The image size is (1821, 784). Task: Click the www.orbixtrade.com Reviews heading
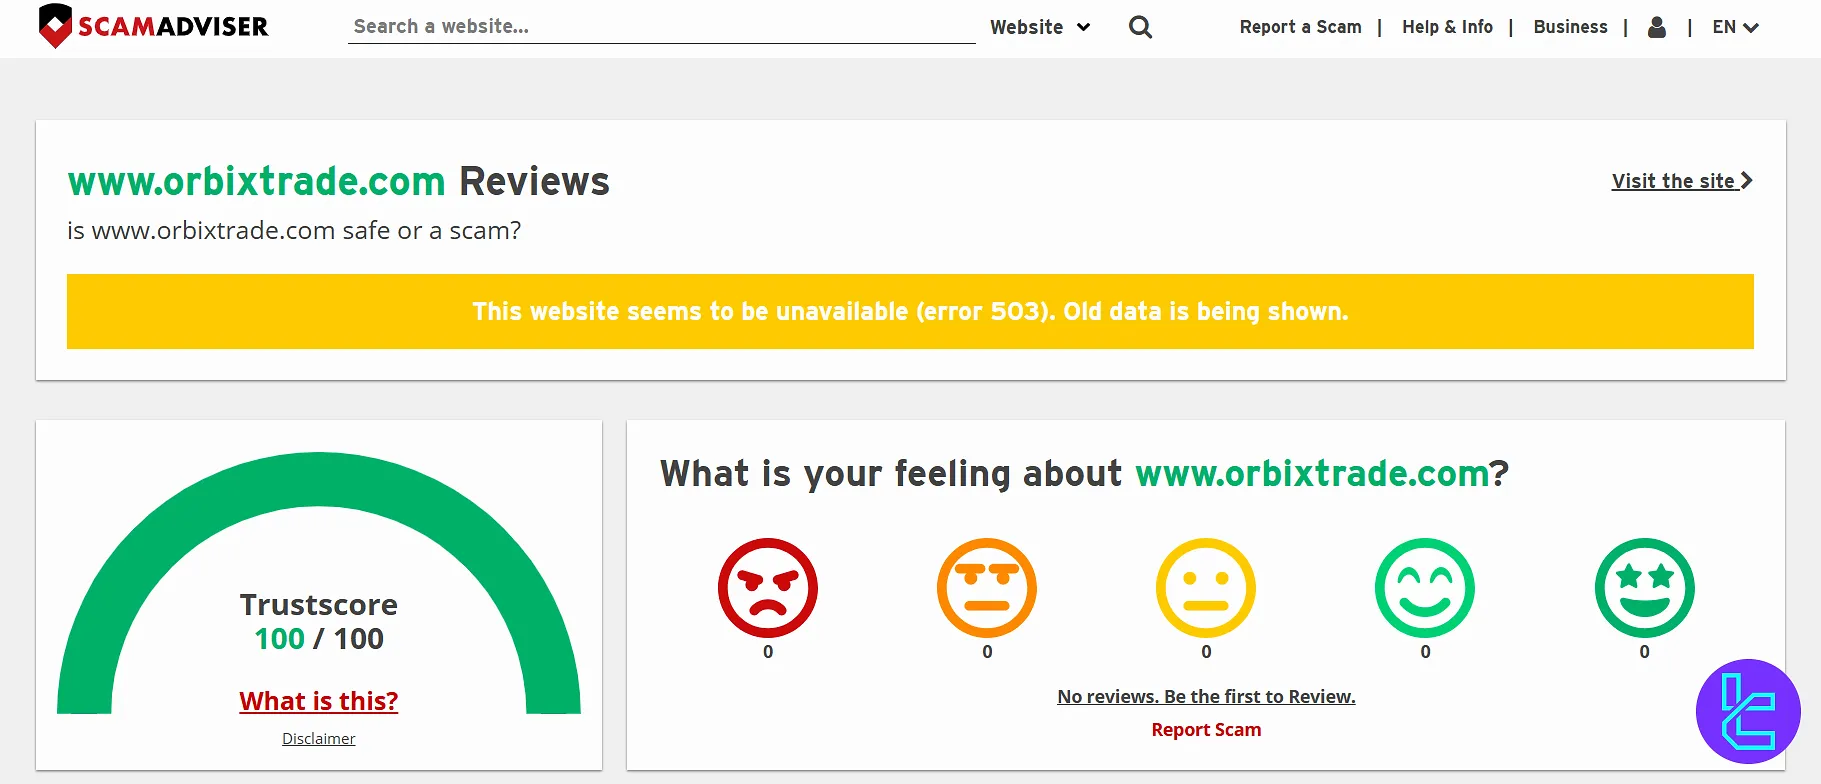pos(338,181)
